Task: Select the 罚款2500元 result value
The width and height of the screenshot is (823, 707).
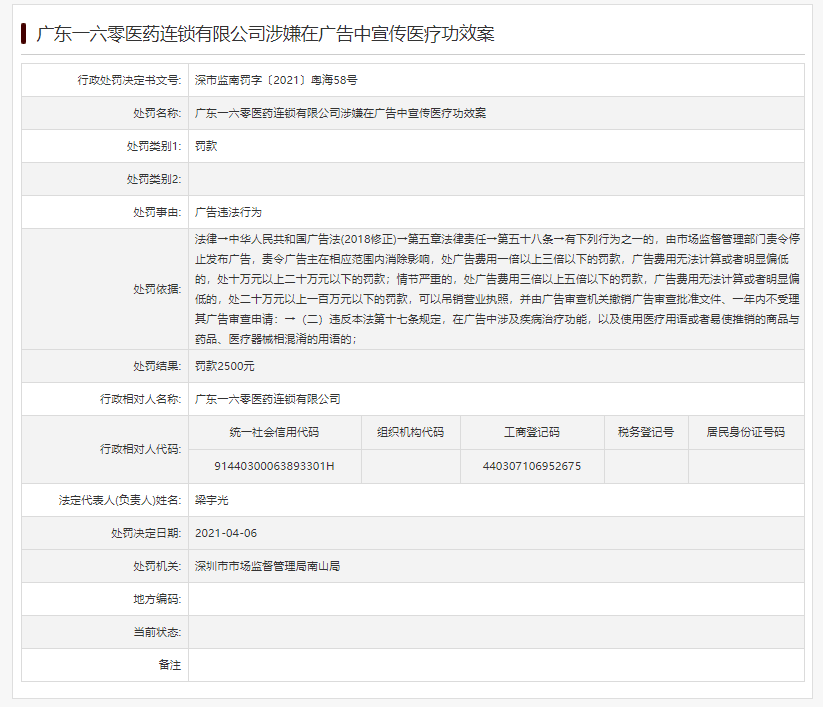Action: [x=225, y=366]
